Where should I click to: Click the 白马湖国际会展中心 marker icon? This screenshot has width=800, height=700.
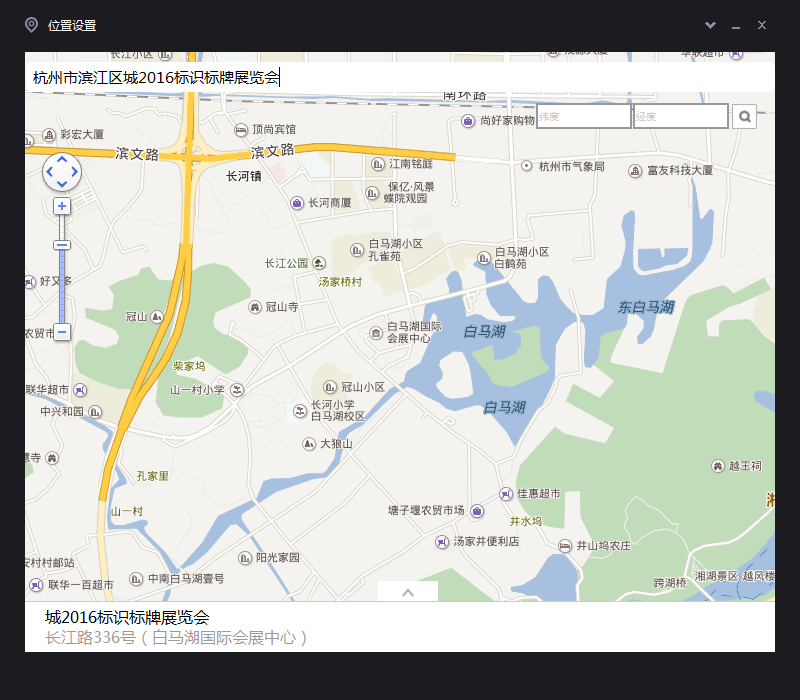(376, 333)
